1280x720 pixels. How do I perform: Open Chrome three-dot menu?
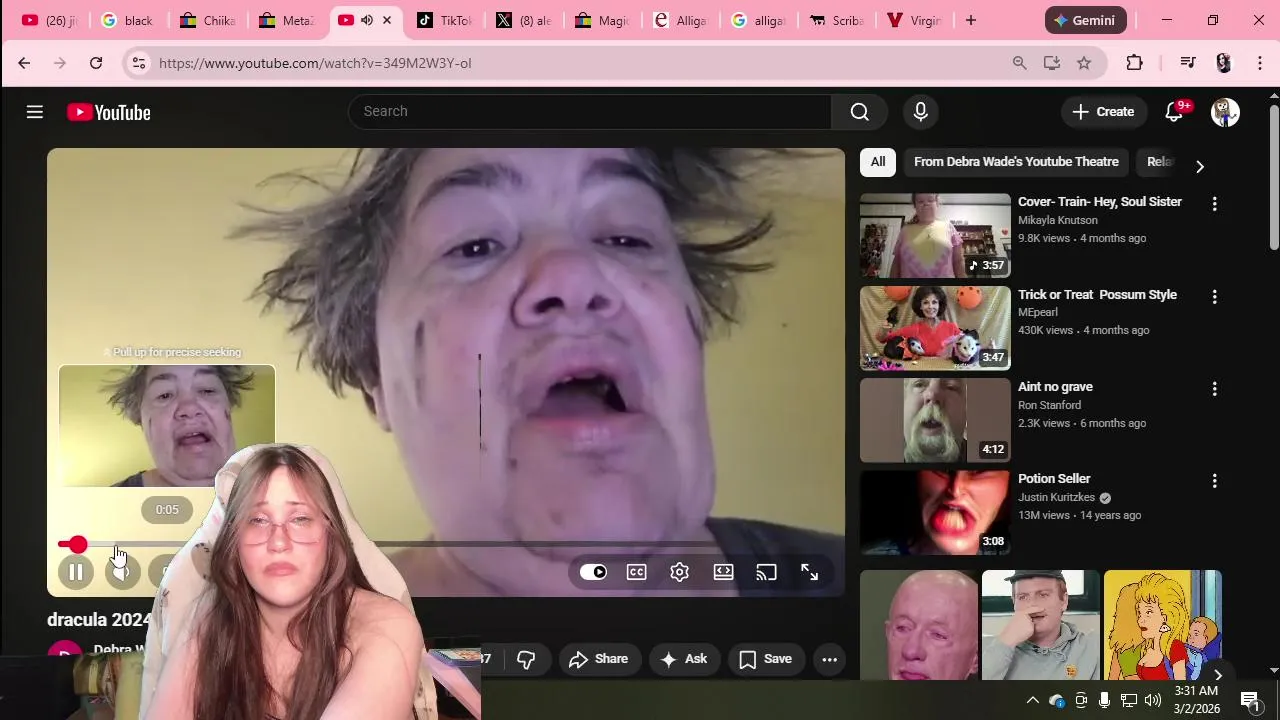(x=1260, y=63)
